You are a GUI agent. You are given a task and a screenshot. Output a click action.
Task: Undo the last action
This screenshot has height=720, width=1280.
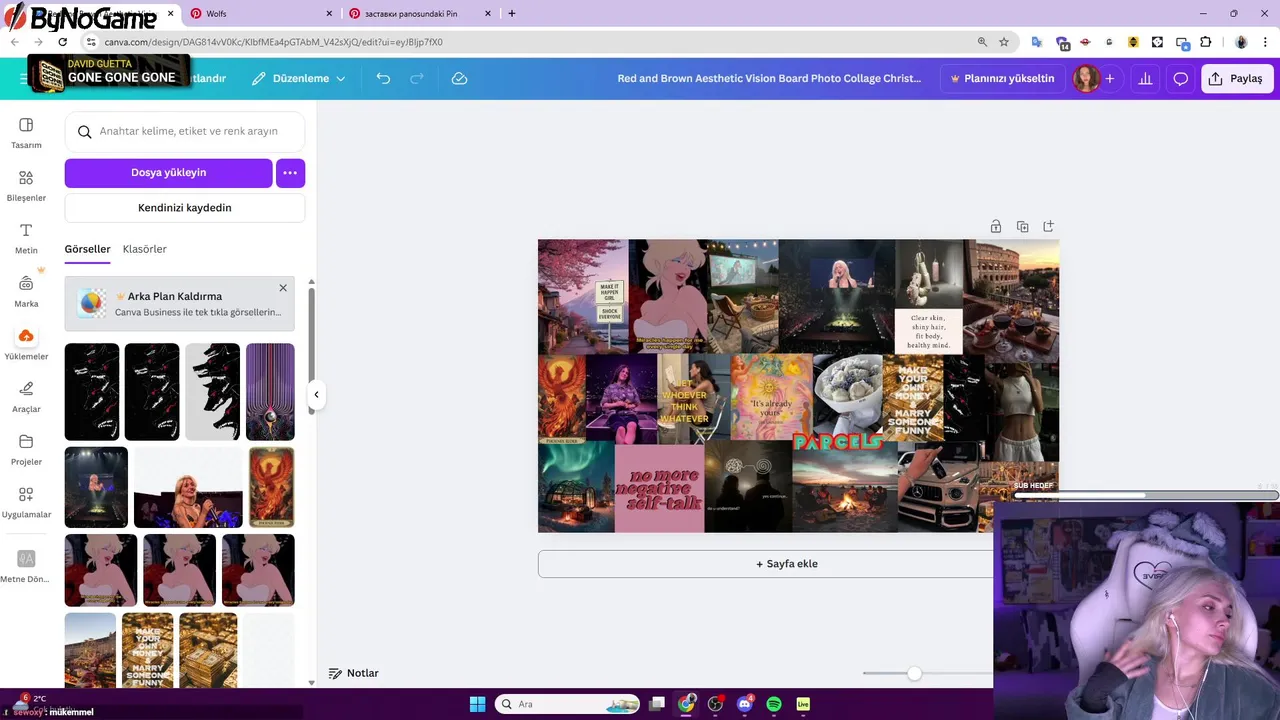(x=383, y=78)
